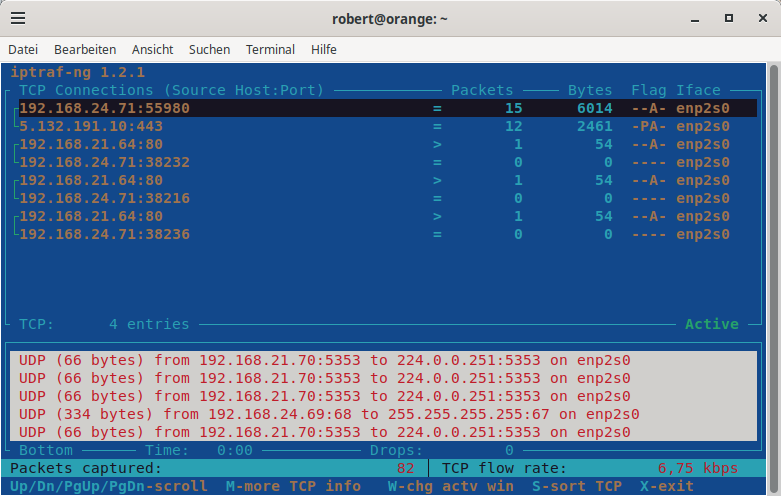Maximize the terminal window
Image resolution: width=781 pixels, height=496 pixels.
[728, 19]
